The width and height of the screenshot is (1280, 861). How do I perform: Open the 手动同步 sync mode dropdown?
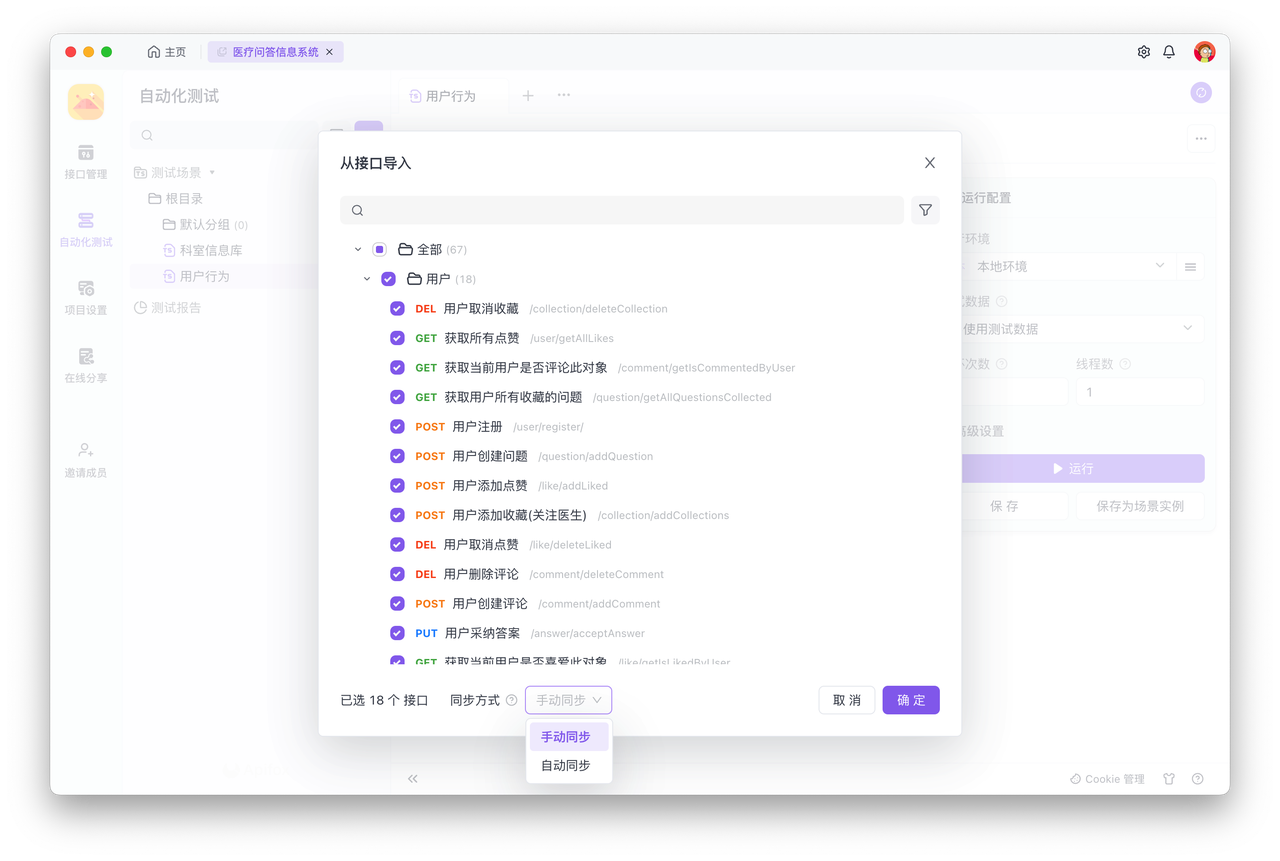click(568, 700)
